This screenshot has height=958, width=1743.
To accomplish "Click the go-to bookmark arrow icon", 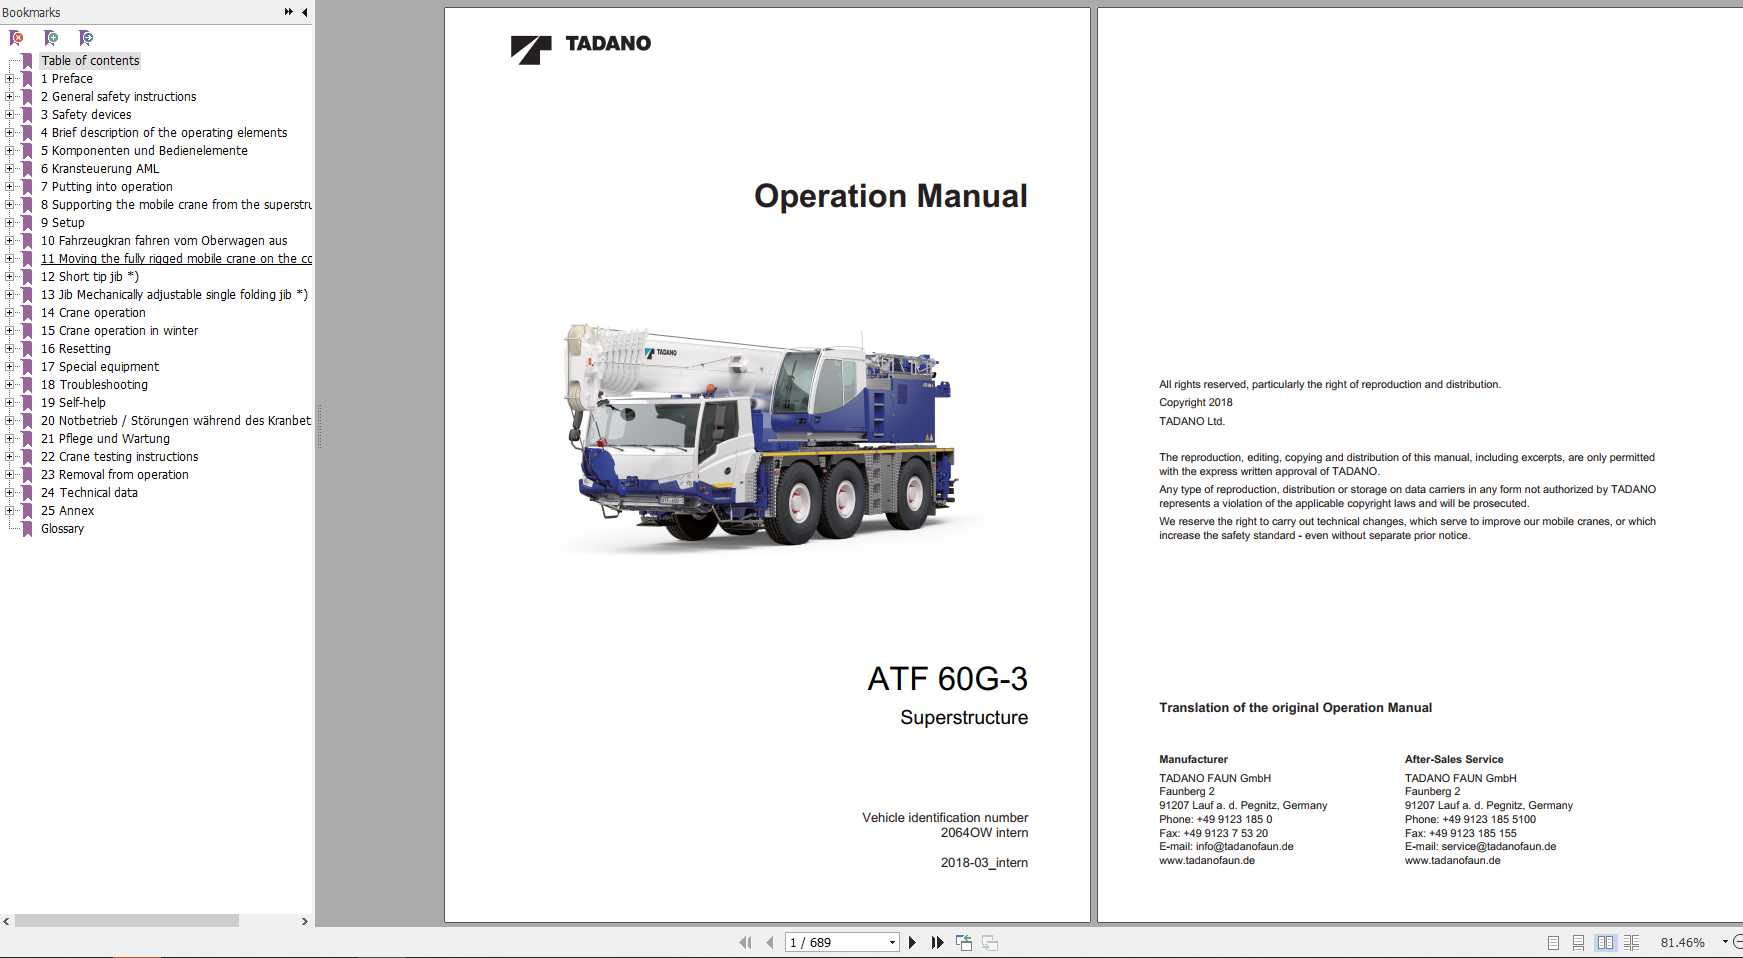I will 86,38.
